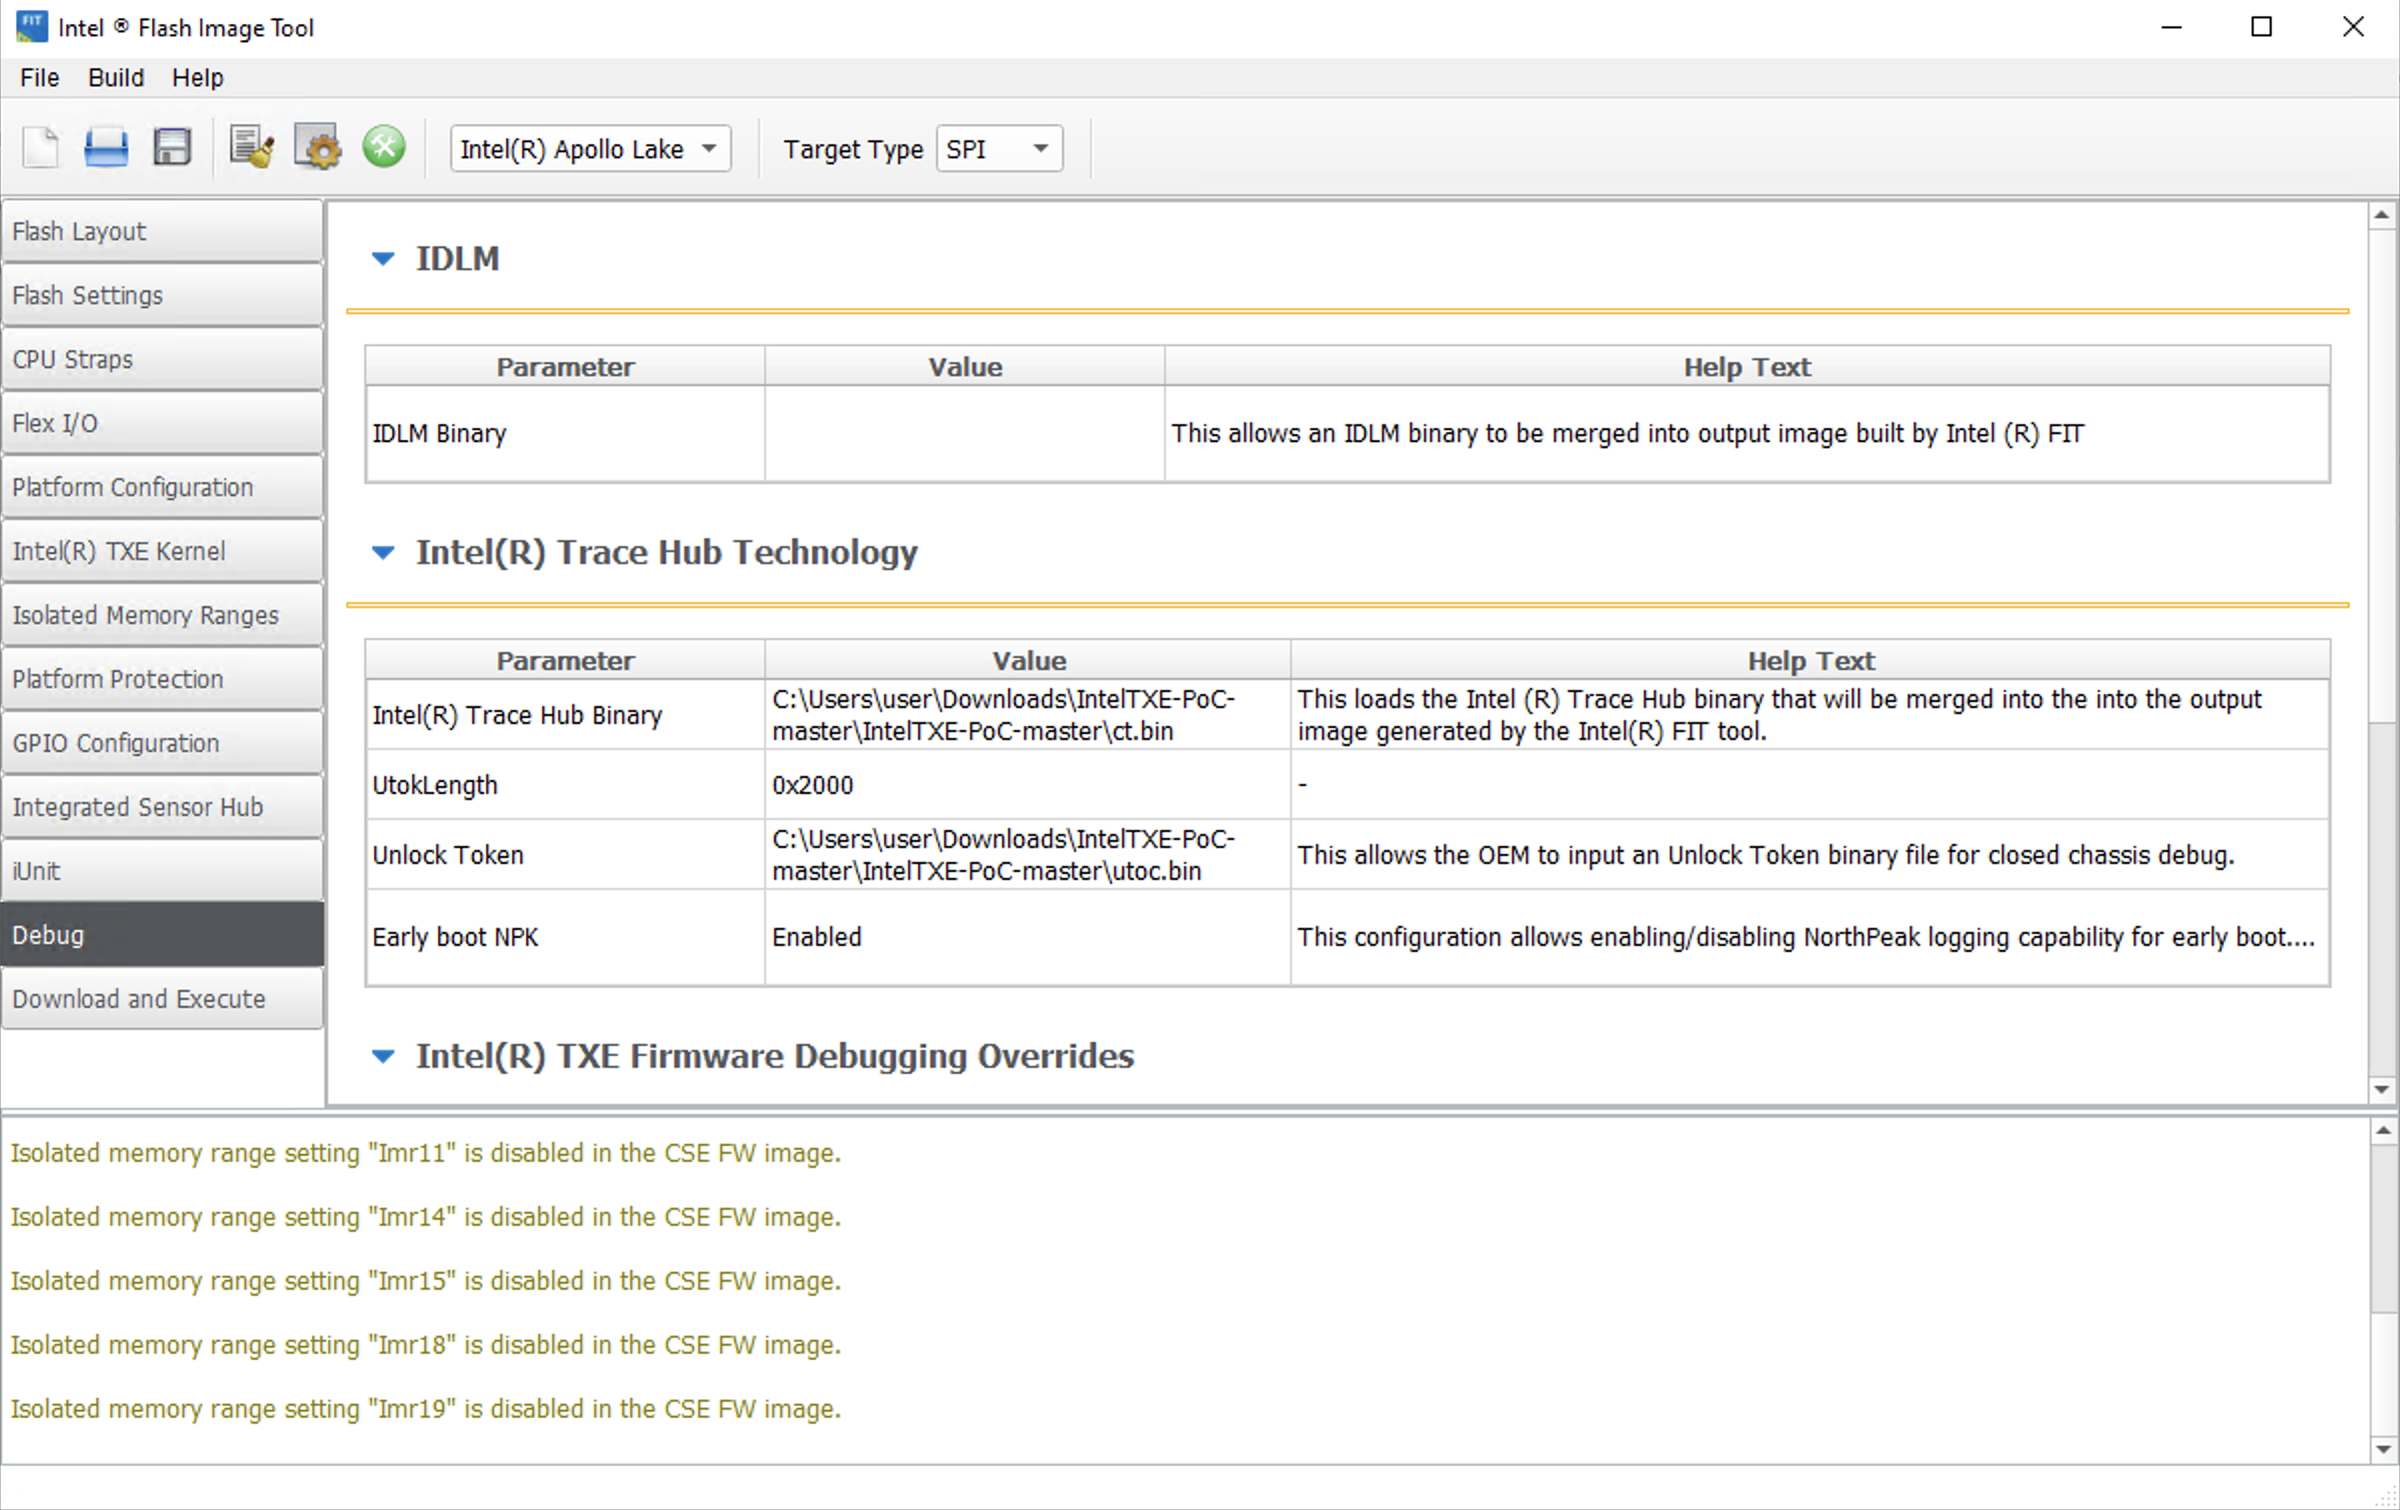Viewport: 2400px width, 1510px height.
Task: Switch to Isolated Memory Ranges tab
Action: pos(162,615)
